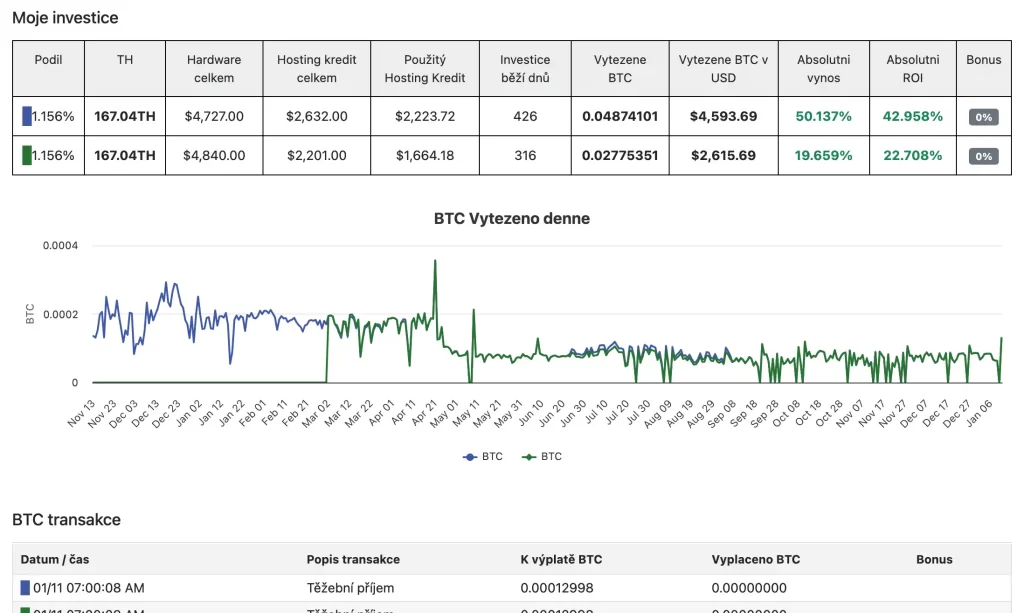Click Těžební příjem in the blue transaction row
Viewport: 1024px width, 613px height.
pyautogui.click(x=350, y=588)
